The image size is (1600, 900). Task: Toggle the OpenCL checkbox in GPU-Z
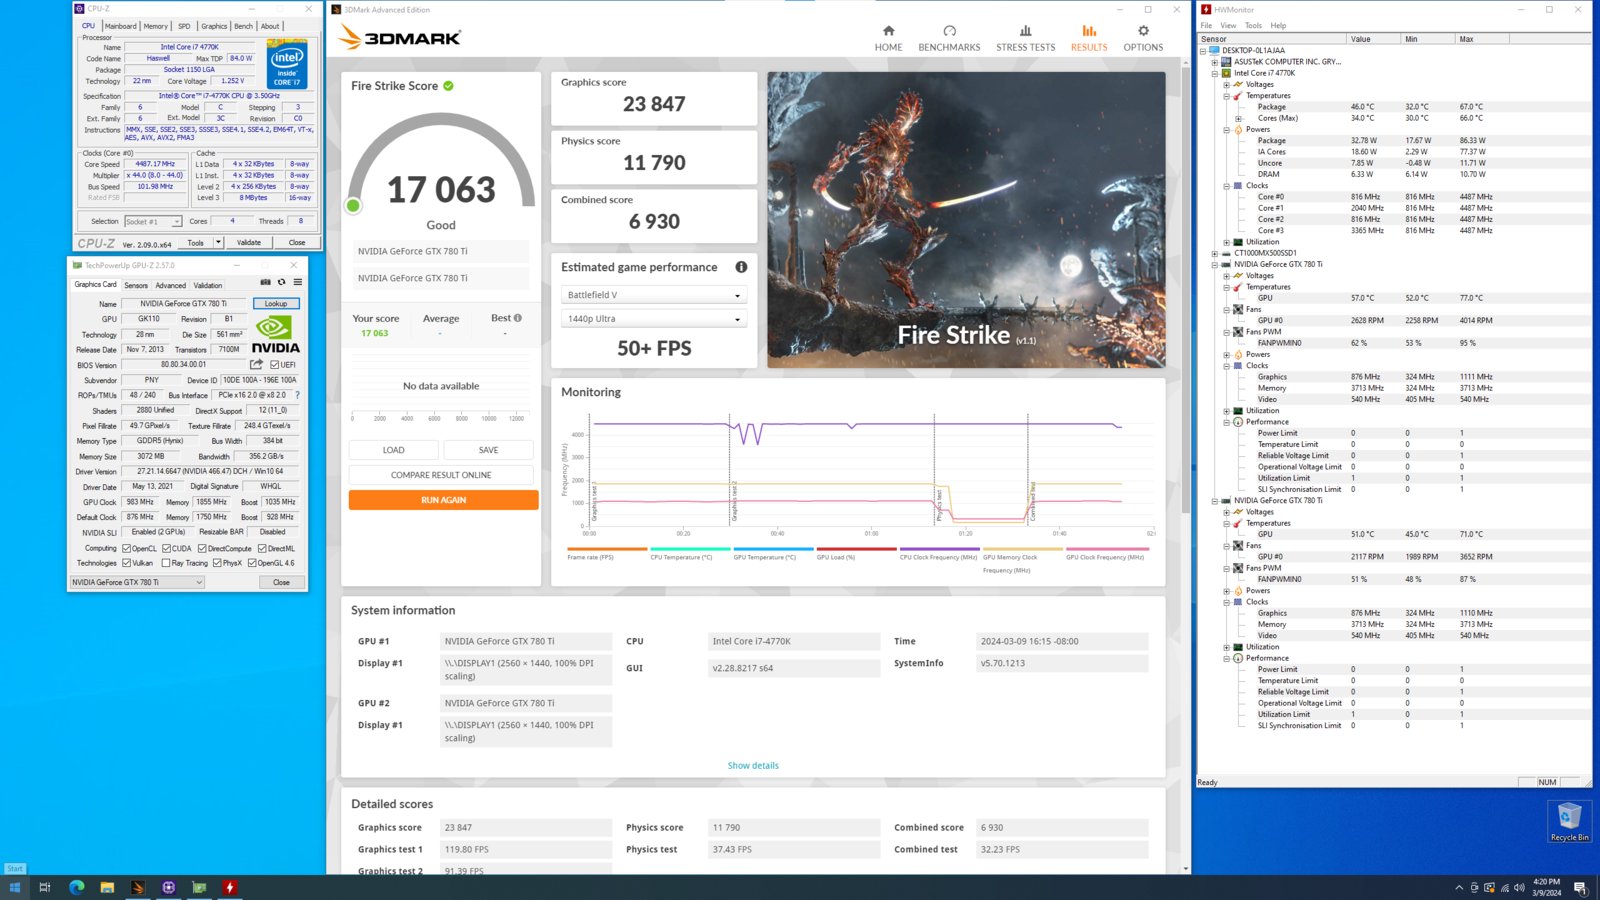click(126, 548)
